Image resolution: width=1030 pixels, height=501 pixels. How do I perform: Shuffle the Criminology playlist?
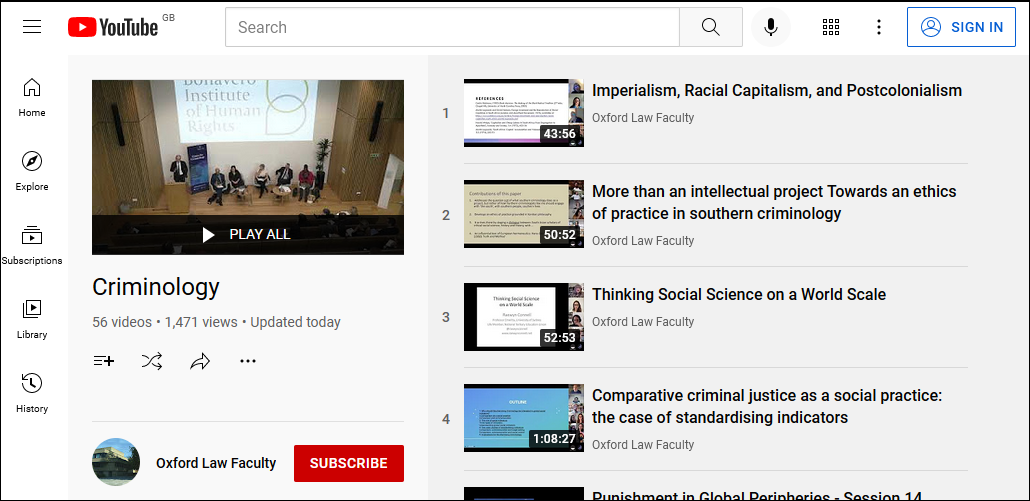tap(152, 360)
